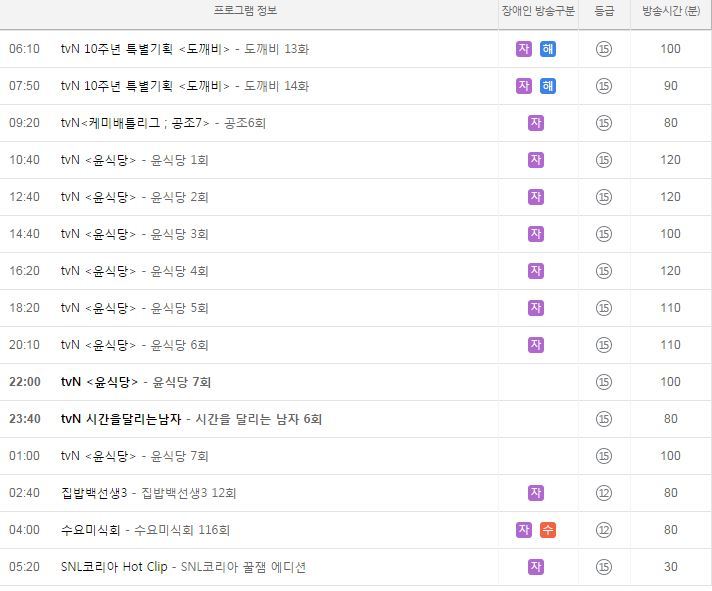
Task: Open the 06:10 program 도깨비 13화
Action: [185, 49]
